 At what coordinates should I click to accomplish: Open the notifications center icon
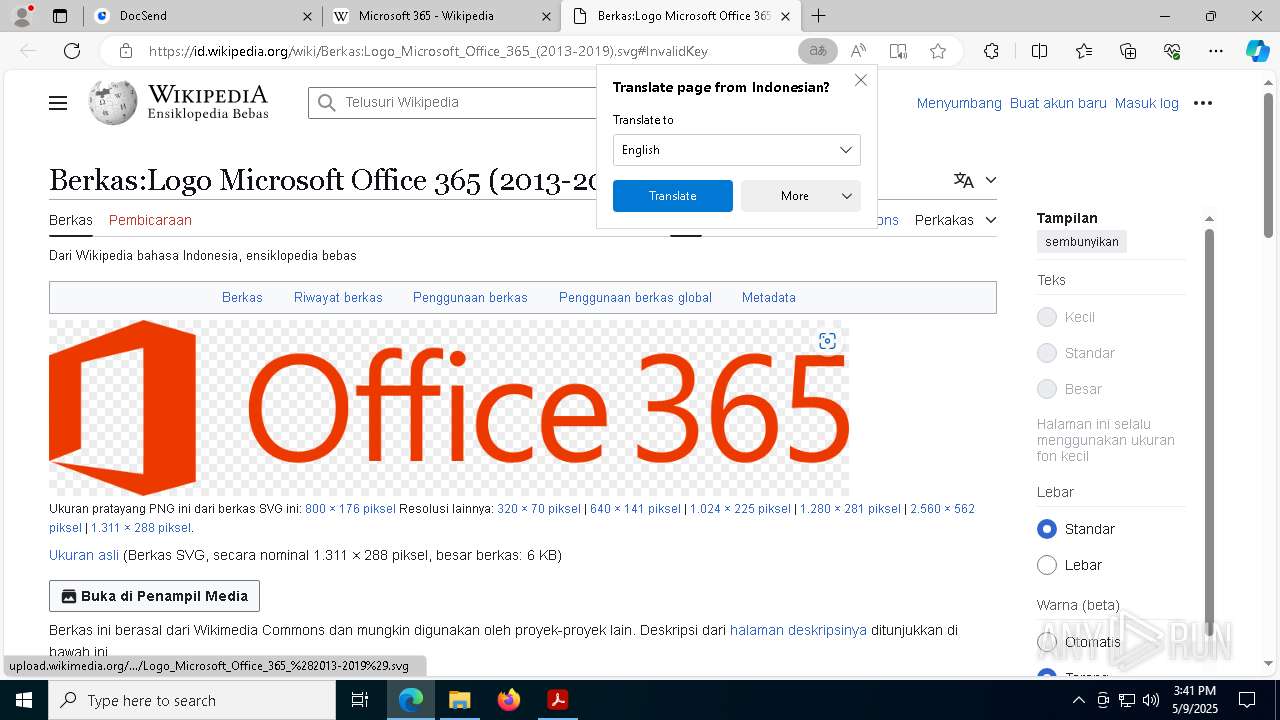click(x=1247, y=700)
